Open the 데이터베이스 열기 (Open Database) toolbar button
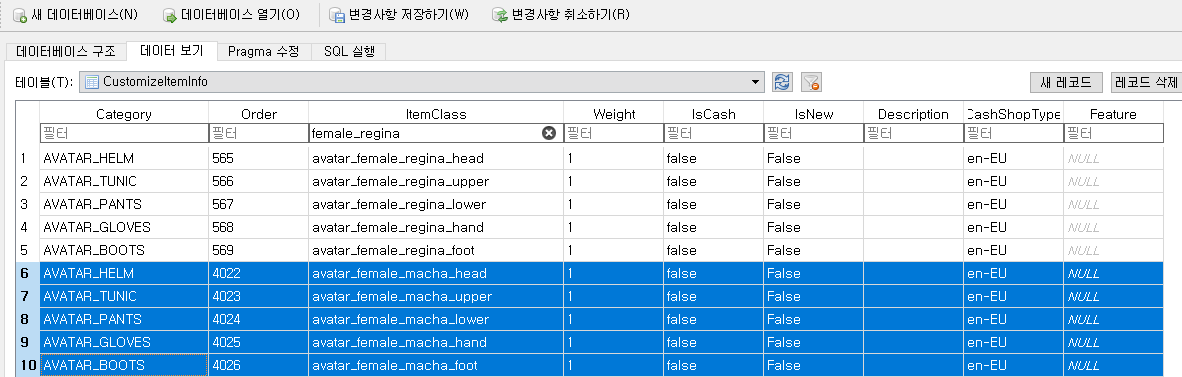This screenshot has height=377, width=1182. tap(231, 14)
